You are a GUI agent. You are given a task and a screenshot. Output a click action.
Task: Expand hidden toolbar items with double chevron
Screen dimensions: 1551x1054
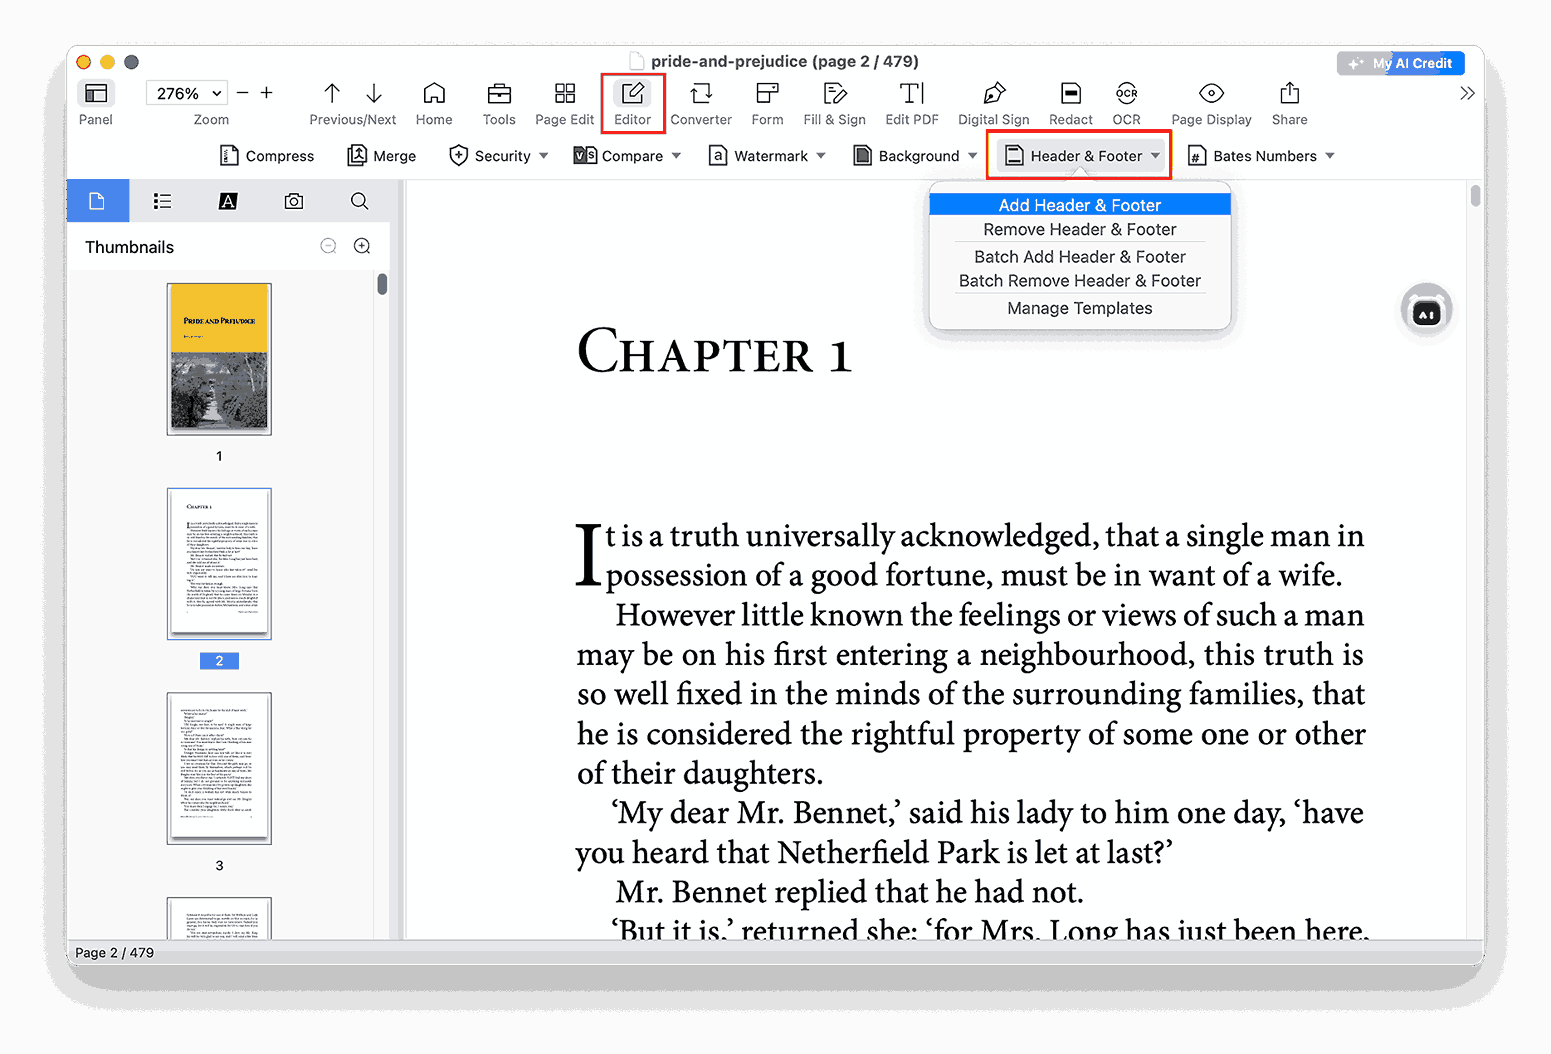(x=1467, y=93)
